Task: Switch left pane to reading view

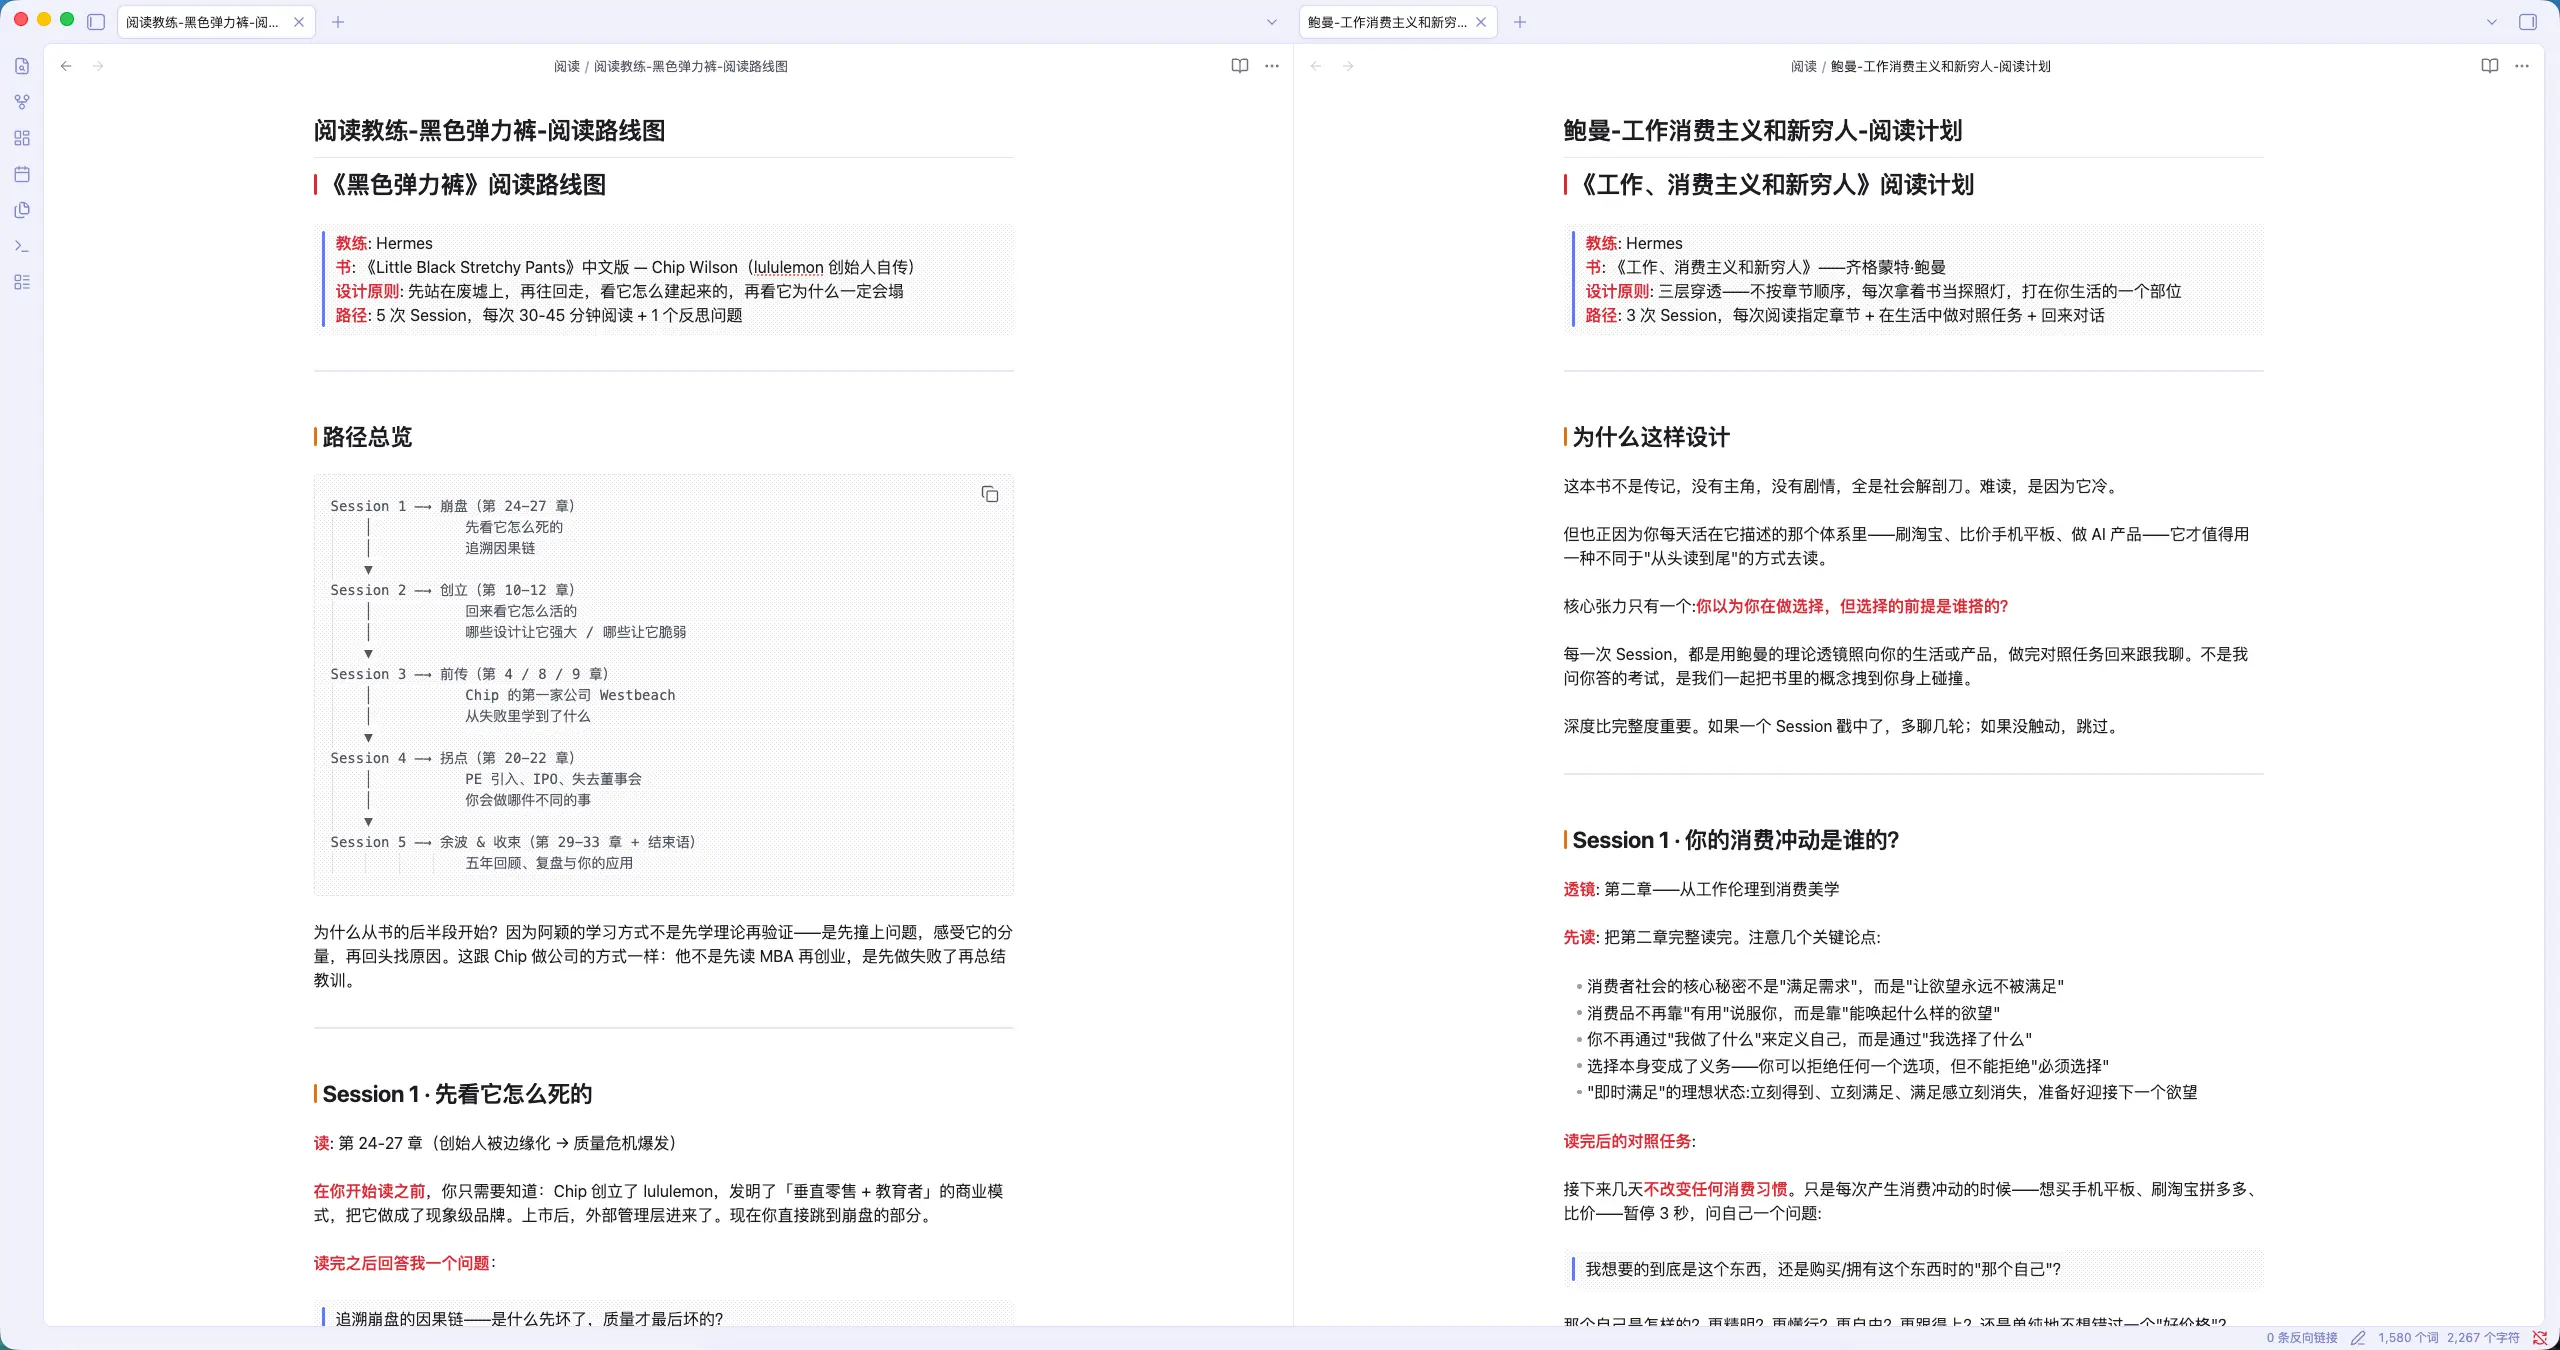Action: (x=1240, y=66)
